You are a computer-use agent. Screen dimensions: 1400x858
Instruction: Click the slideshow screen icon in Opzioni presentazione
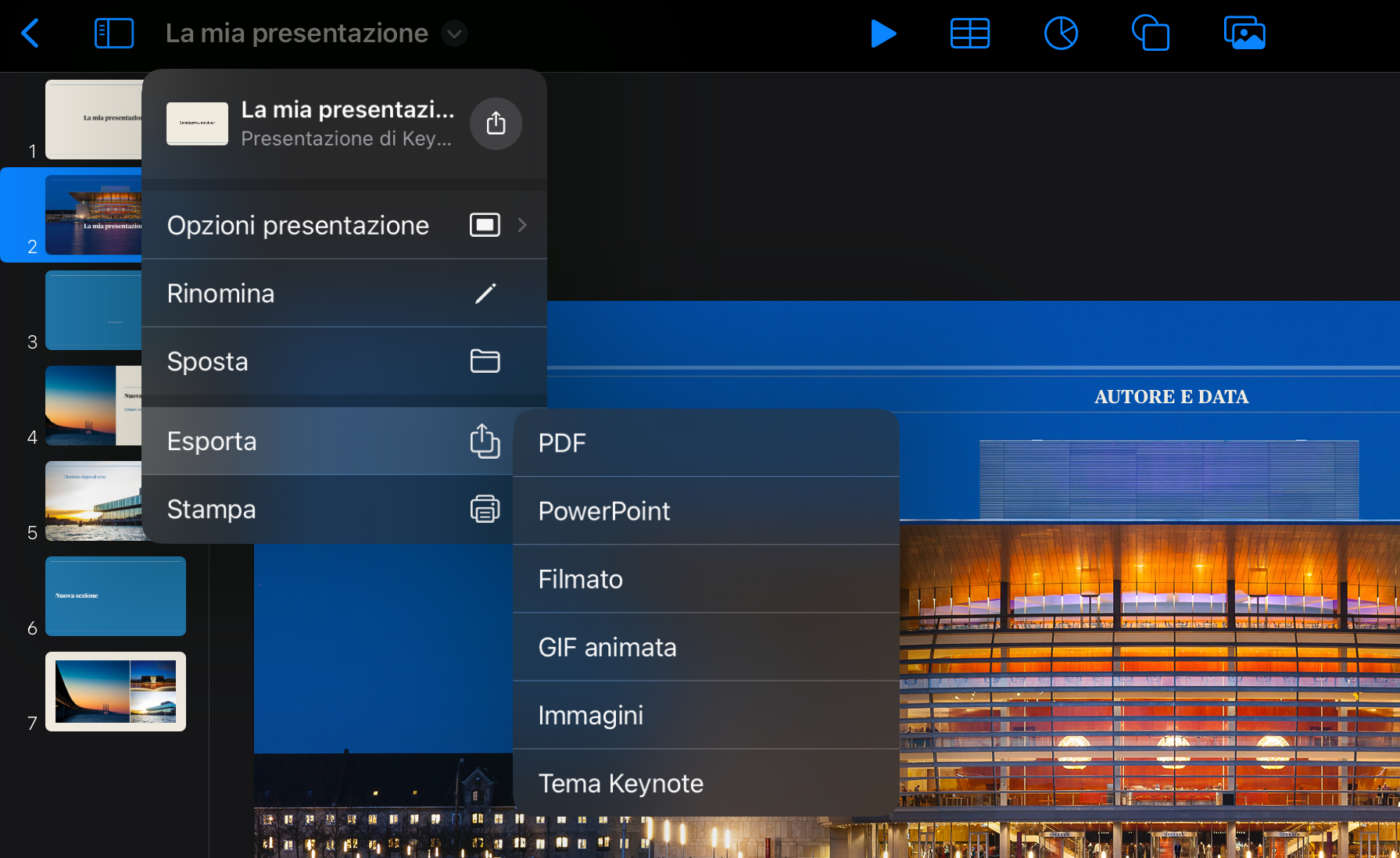485,225
